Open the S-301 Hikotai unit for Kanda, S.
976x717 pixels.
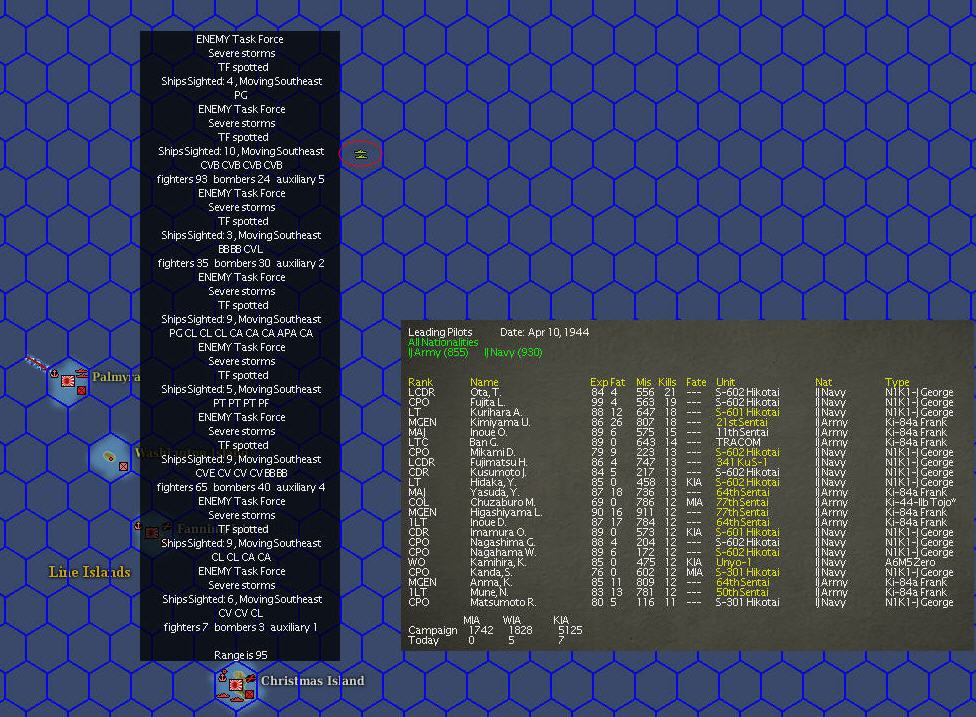[747, 572]
